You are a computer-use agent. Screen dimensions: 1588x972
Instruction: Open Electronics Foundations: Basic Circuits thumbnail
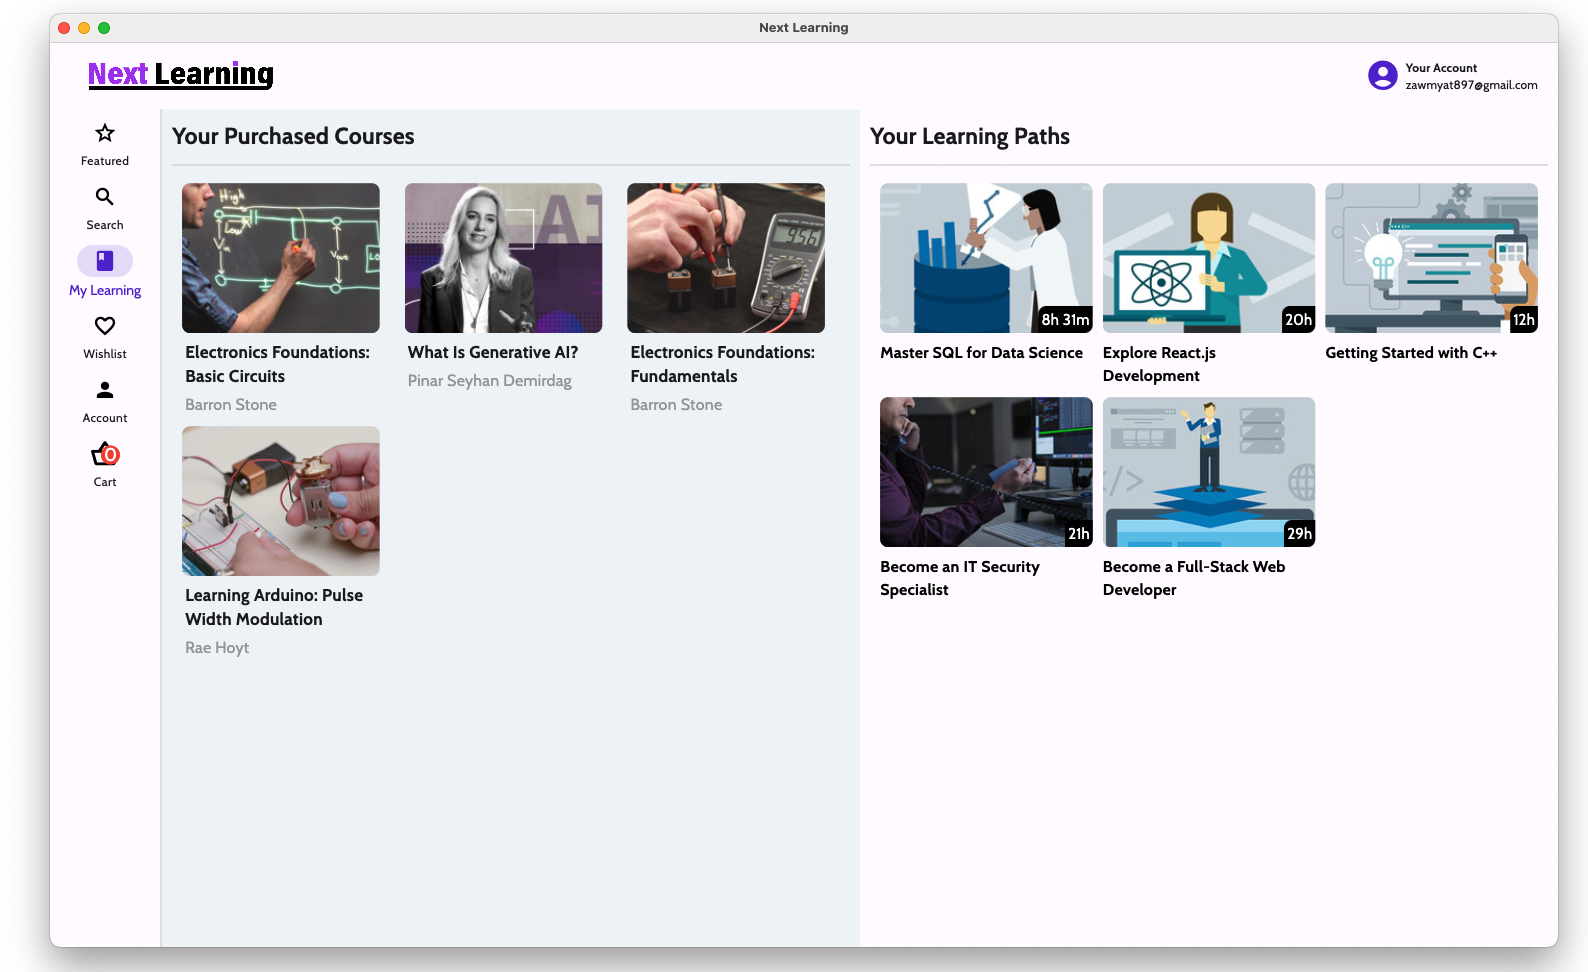point(281,258)
